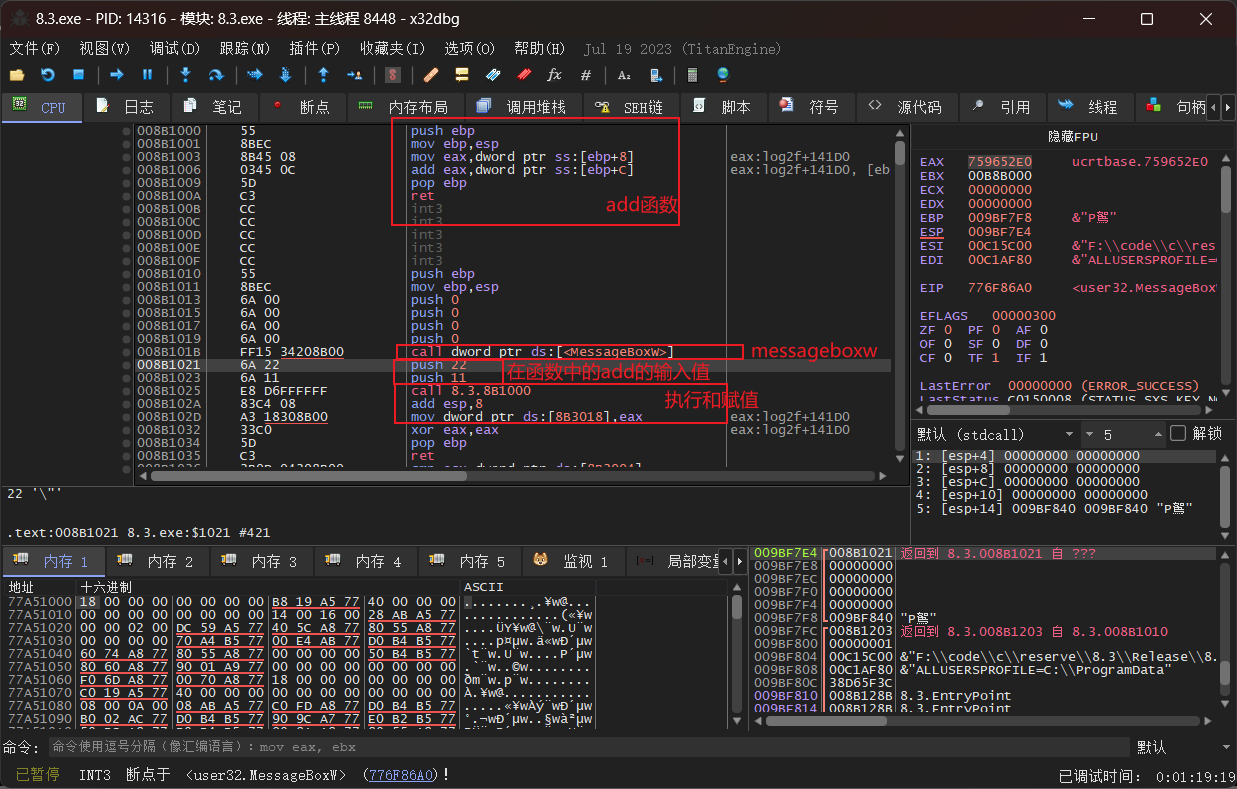Open the 默认 dropdown beside command bar
The height and width of the screenshot is (789, 1237).
tap(1180, 747)
